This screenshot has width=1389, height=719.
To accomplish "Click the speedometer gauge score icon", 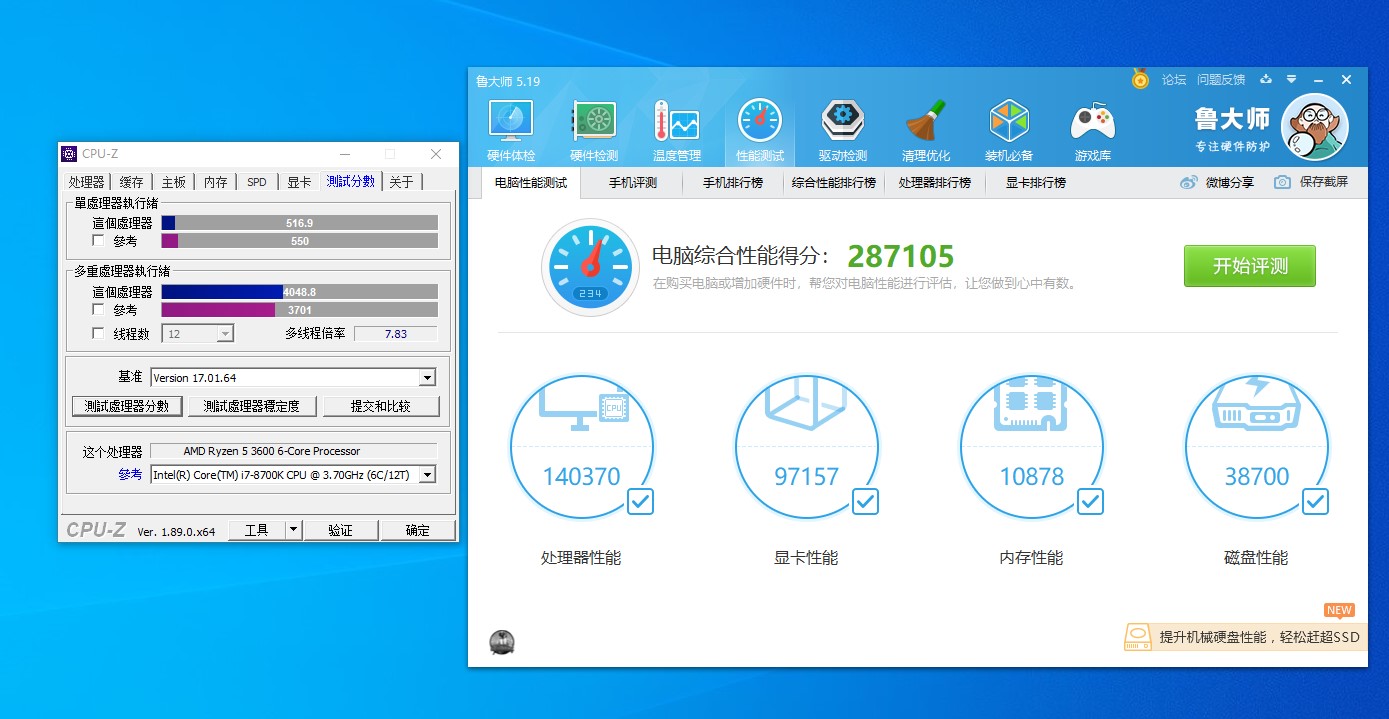I will pyautogui.click(x=590, y=268).
